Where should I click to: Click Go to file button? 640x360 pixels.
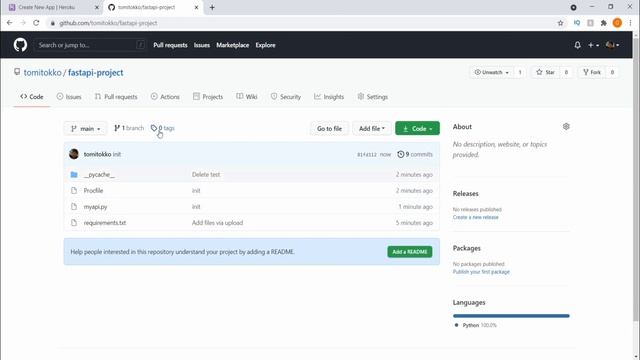point(329,129)
